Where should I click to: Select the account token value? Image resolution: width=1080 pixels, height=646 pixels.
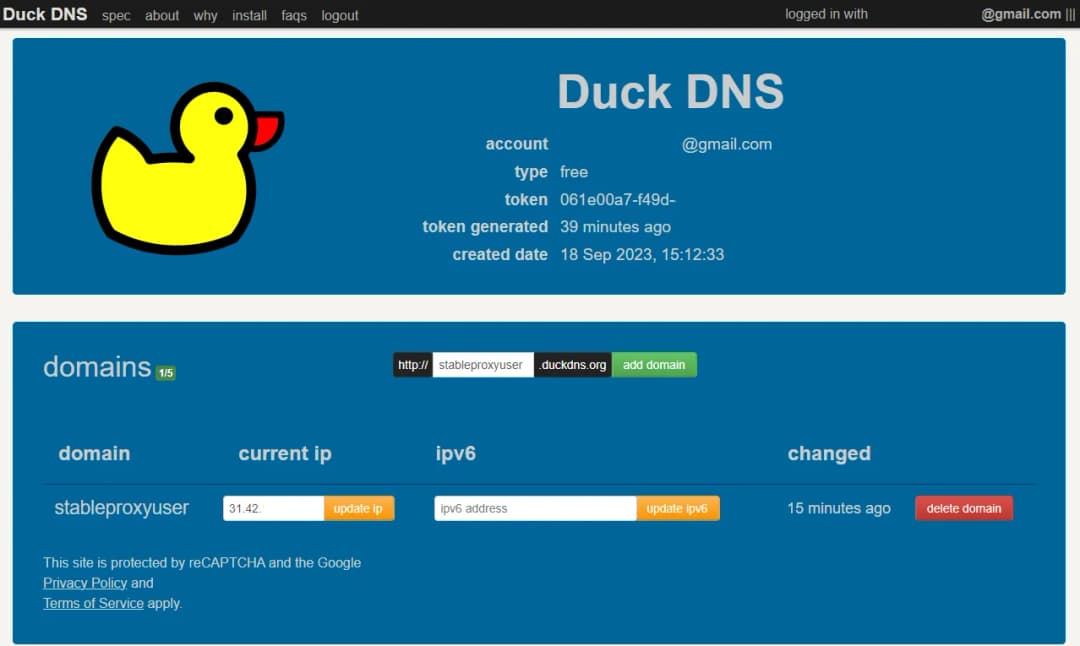tap(617, 199)
